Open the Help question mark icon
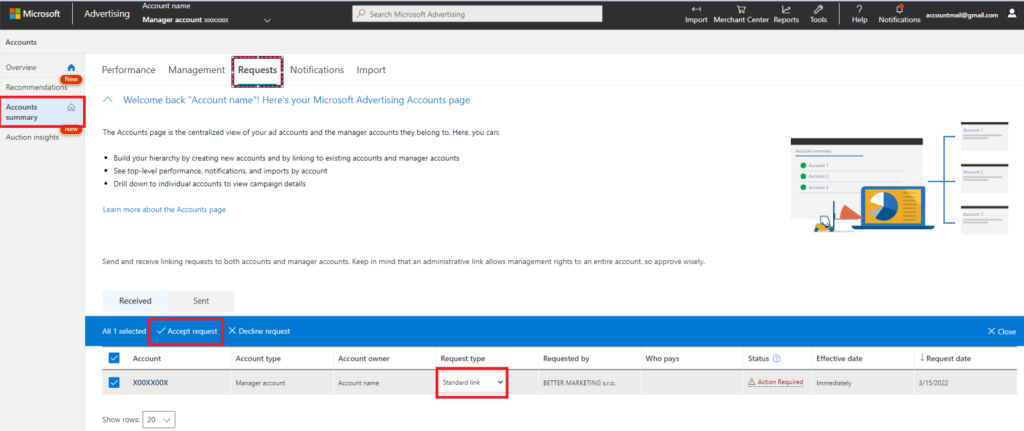The image size is (1024, 431). pos(859,9)
